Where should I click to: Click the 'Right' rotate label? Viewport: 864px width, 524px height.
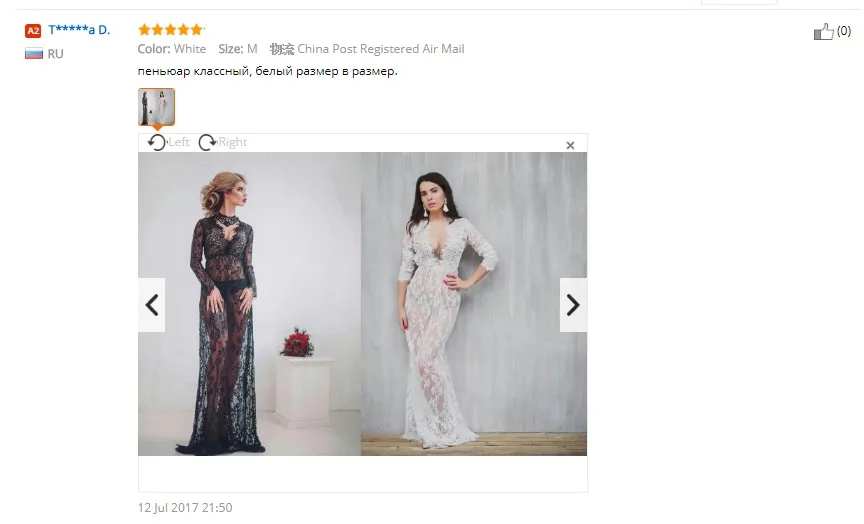[233, 142]
